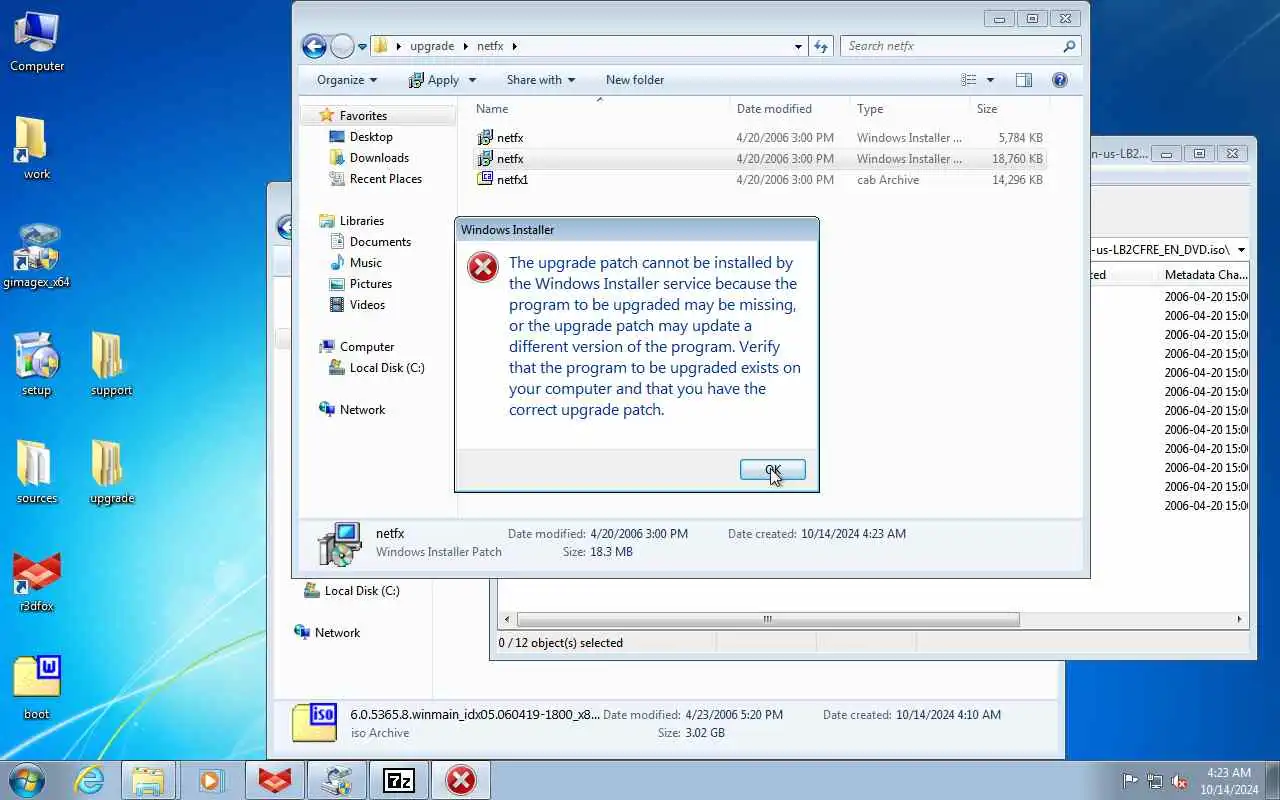The height and width of the screenshot is (800, 1280).
Task: Open the Pictures library
Action: [x=371, y=284]
